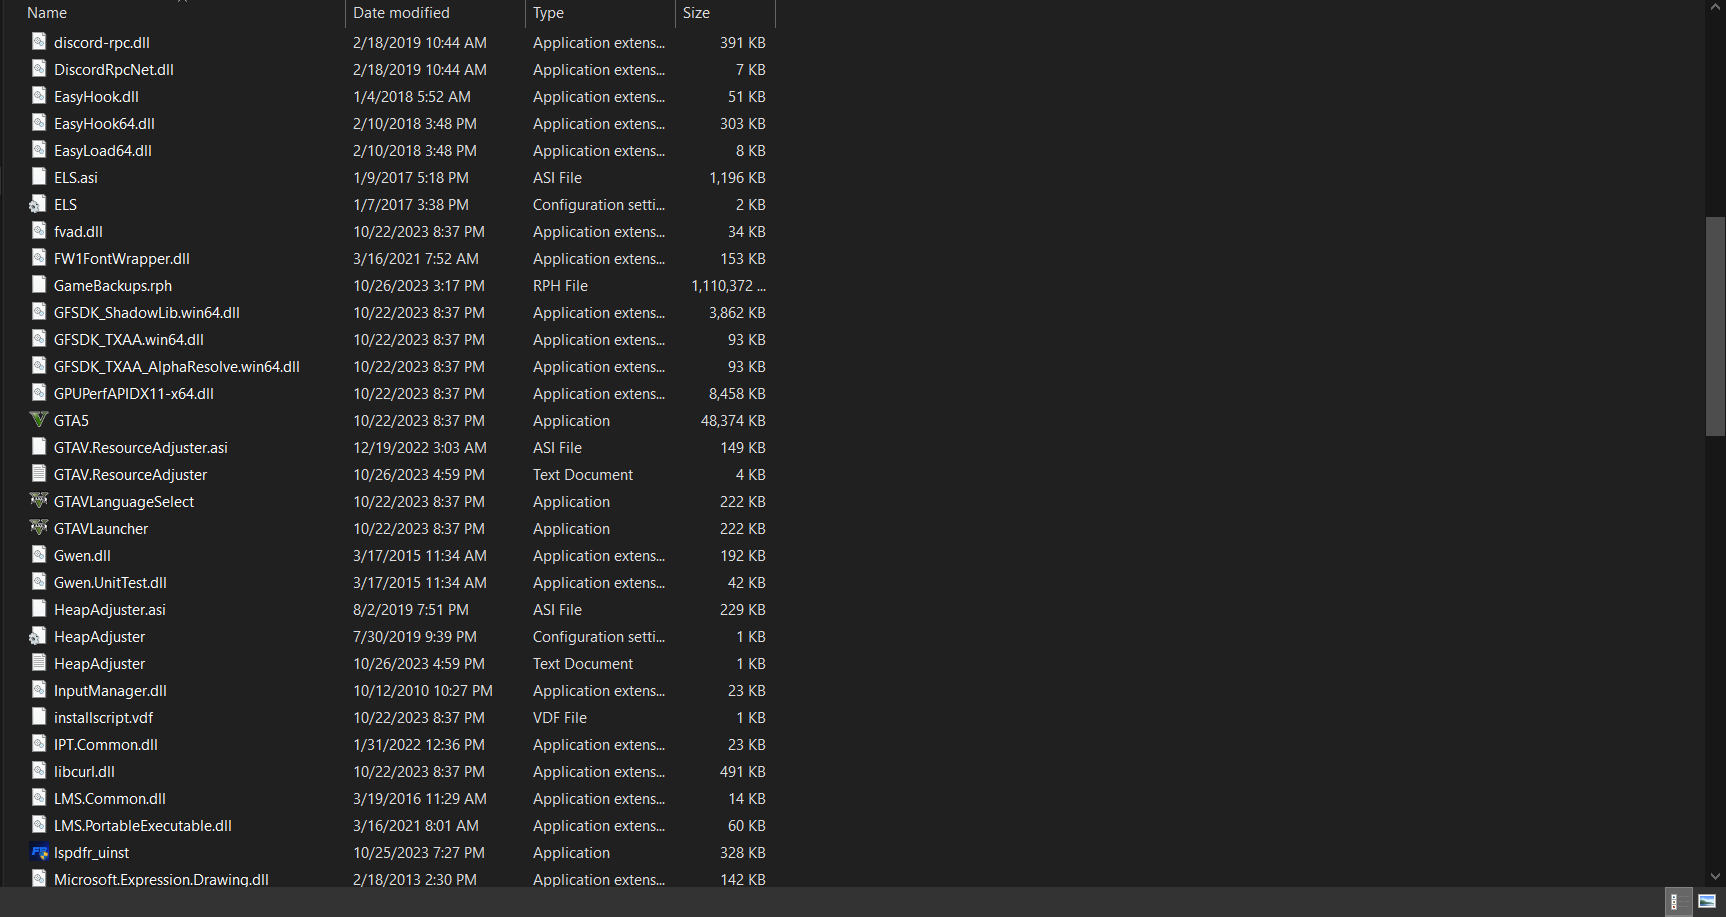
Task: Click the file name LMS.PortableExecutable.dll
Action: tap(143, 826)
